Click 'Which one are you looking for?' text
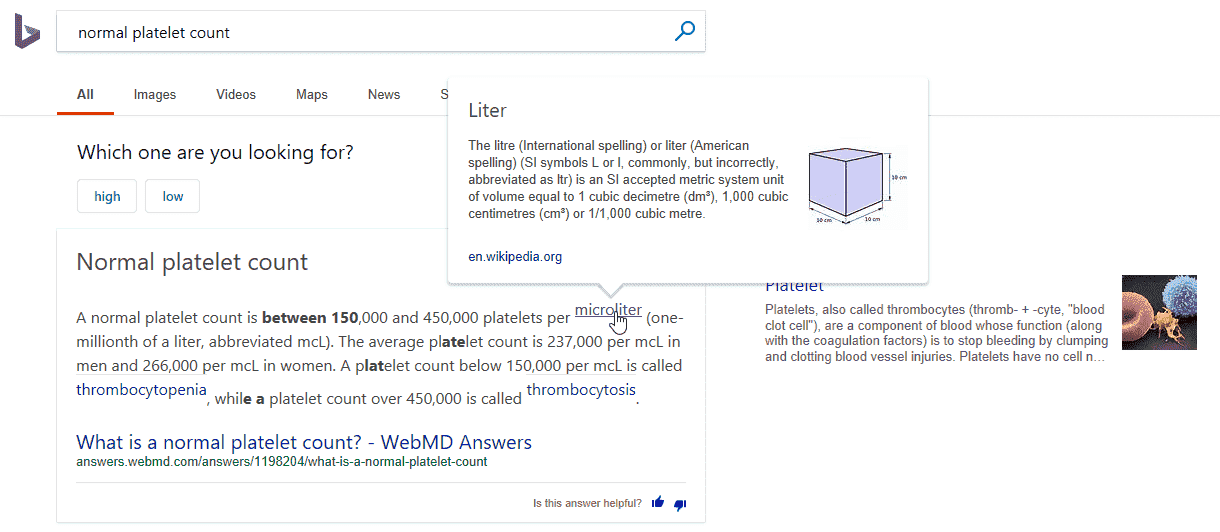 click(x=215, y=153)
